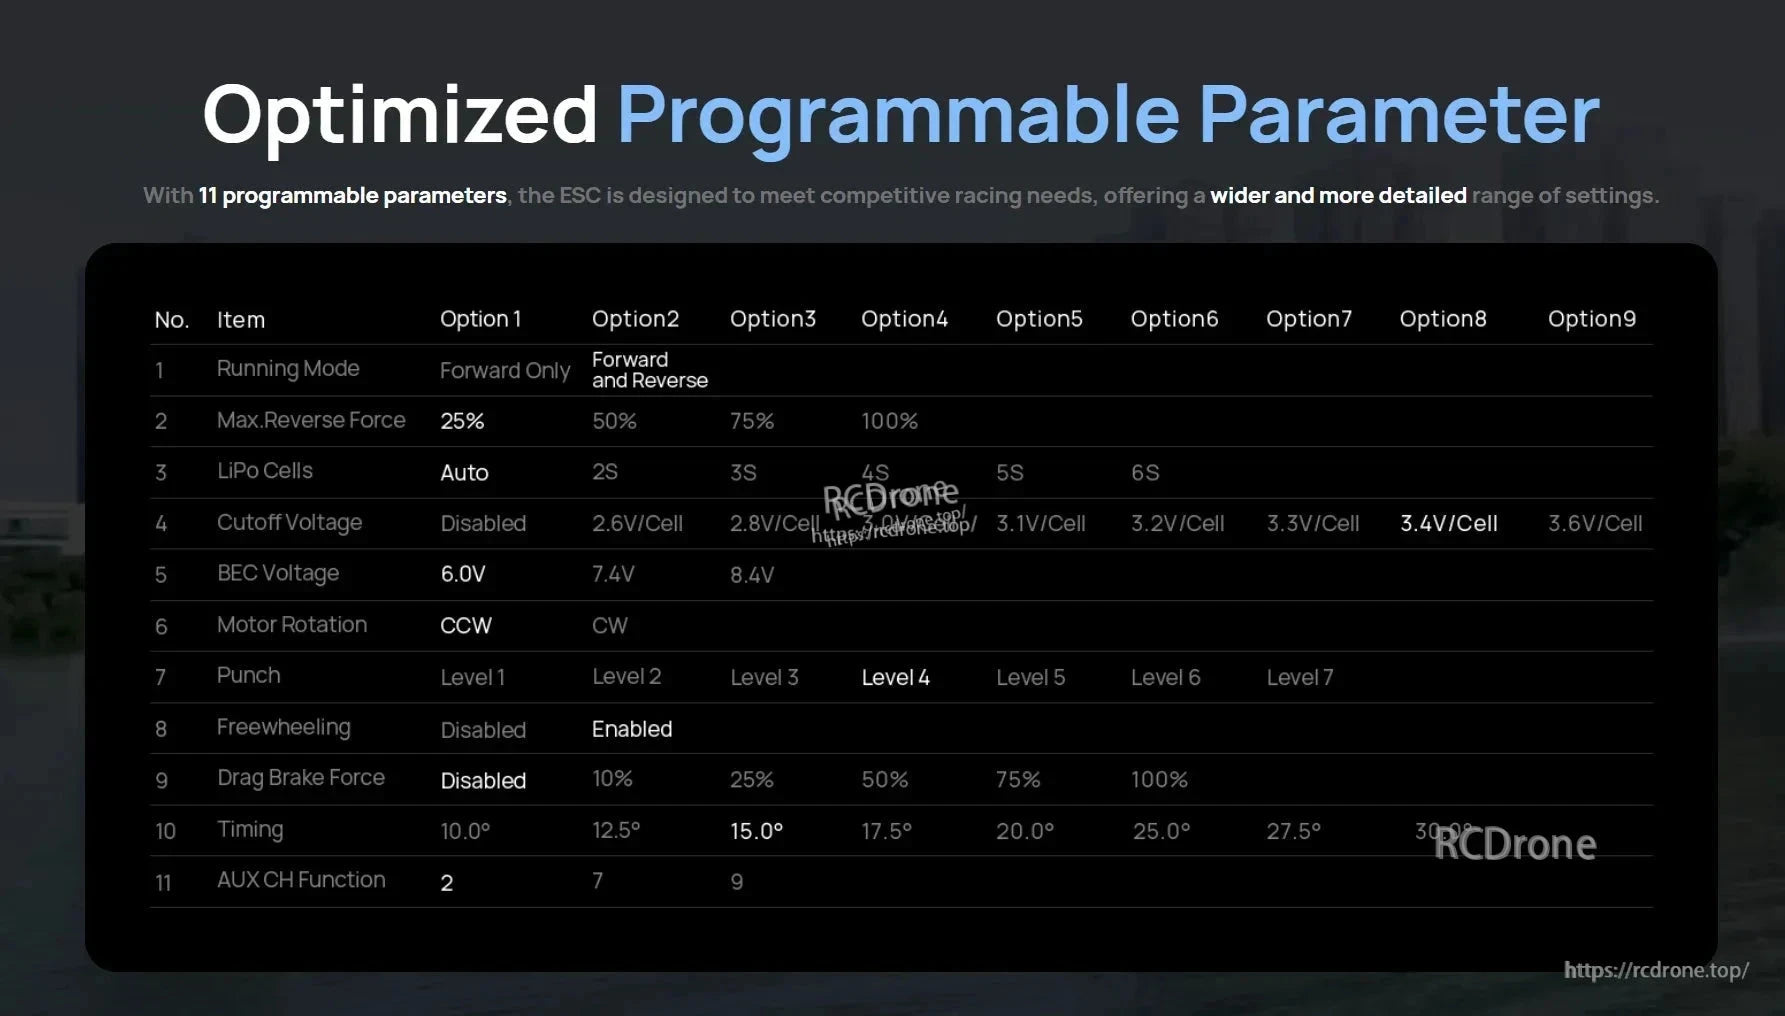1785x1016 pixels.
Task: Enable Freewheeling option
Action: tap(631, 728)
